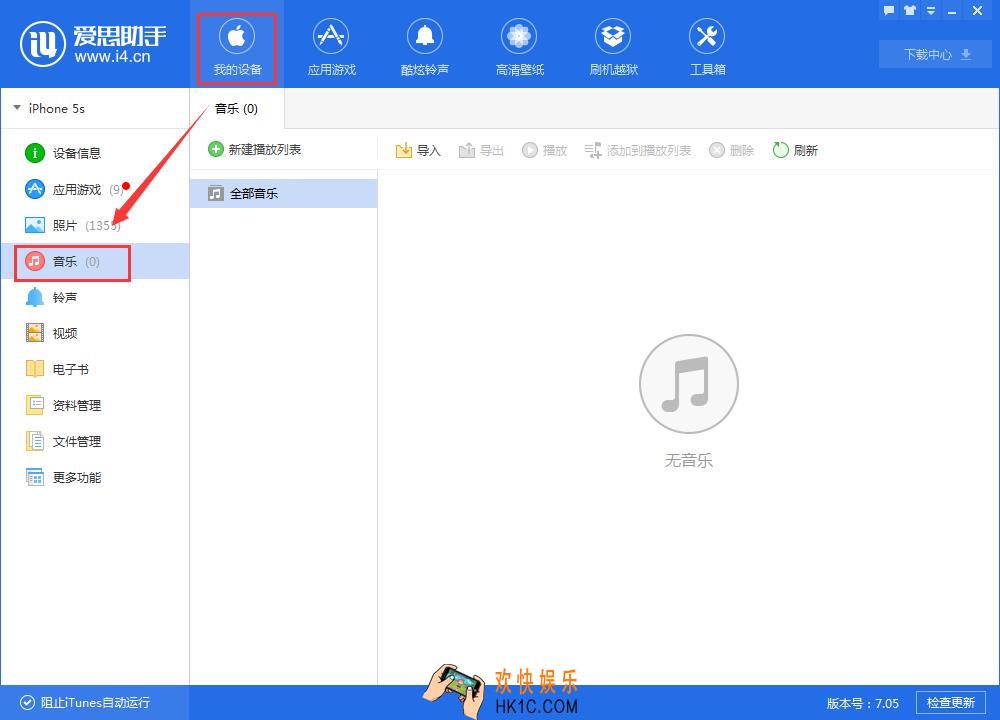Viewport: 1000px width, 720px height.
Task: Open the 工具箱 toolbox tab
Action: (x=707, y=48)
